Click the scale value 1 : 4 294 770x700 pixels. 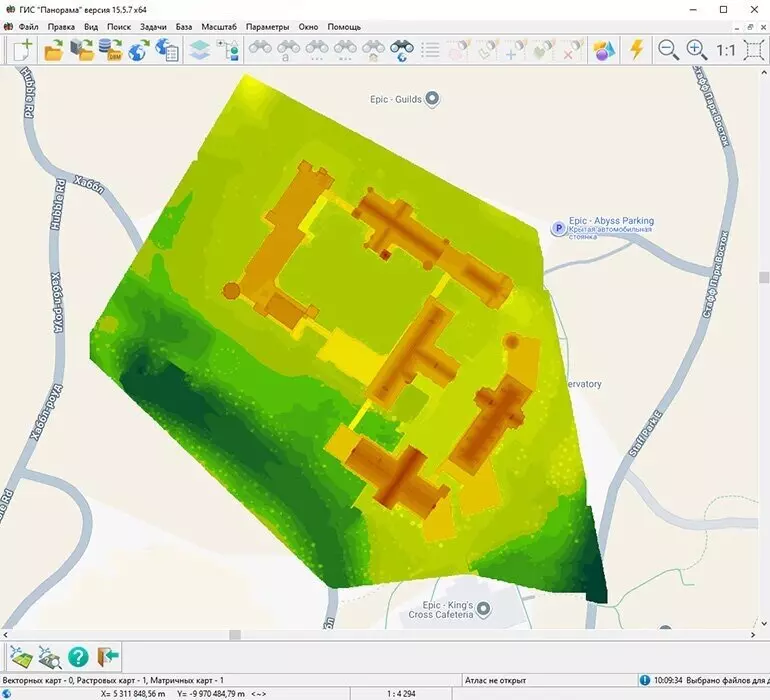(x=401, y=694)
